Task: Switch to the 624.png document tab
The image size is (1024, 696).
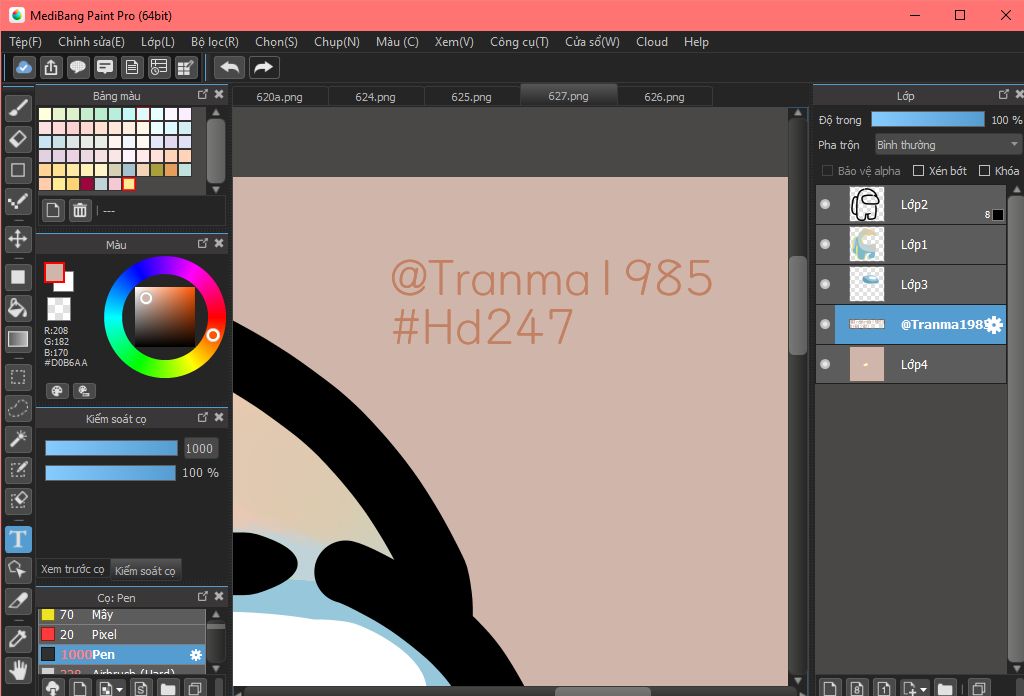Action: click(376, 97)
